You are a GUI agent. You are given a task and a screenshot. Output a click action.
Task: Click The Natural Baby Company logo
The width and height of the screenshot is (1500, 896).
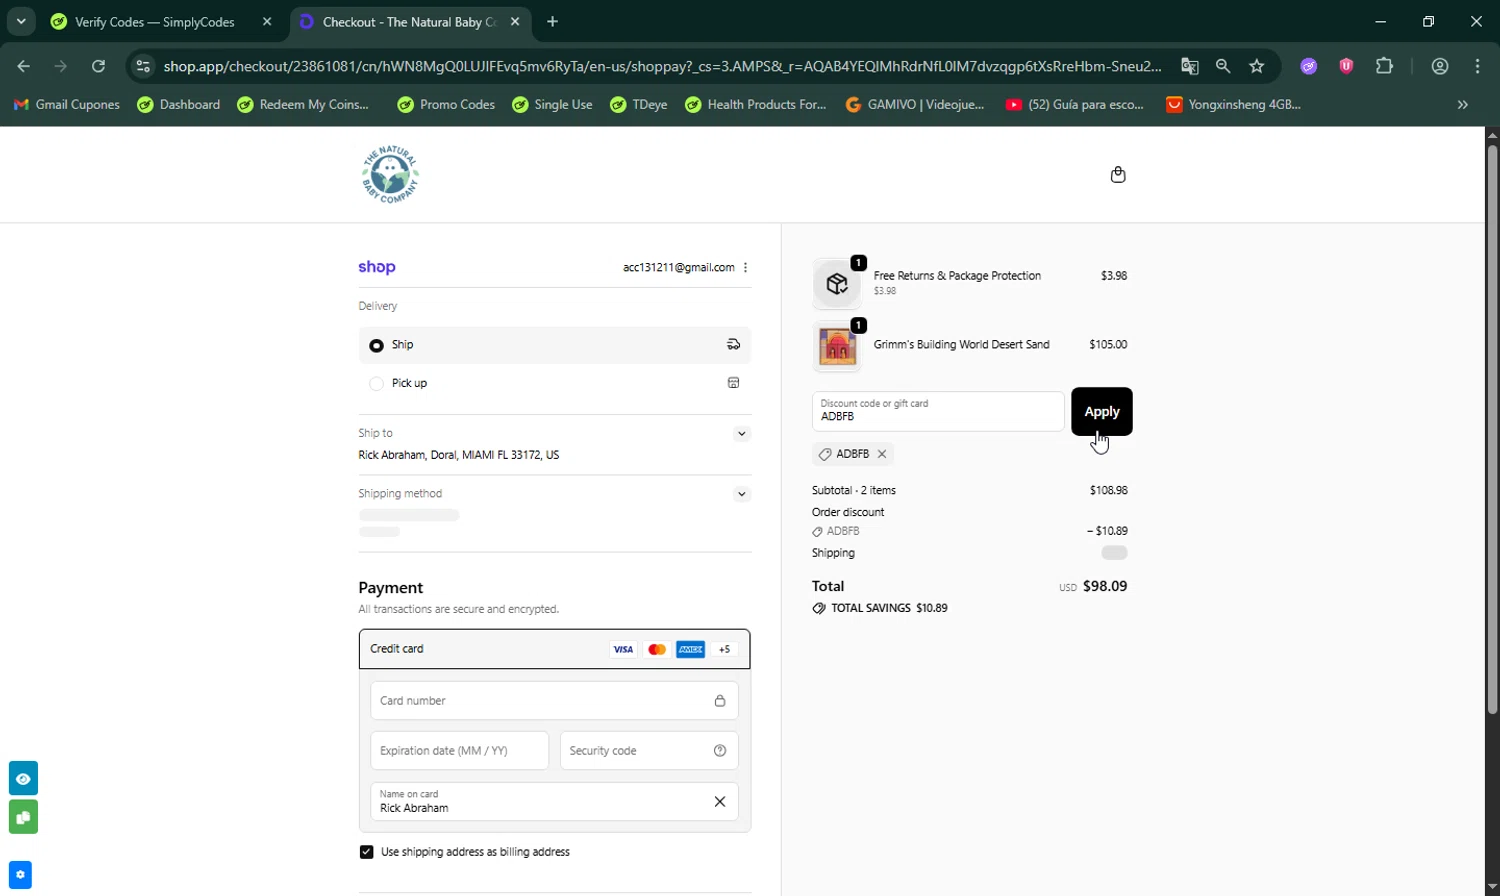tap(390, 174)
